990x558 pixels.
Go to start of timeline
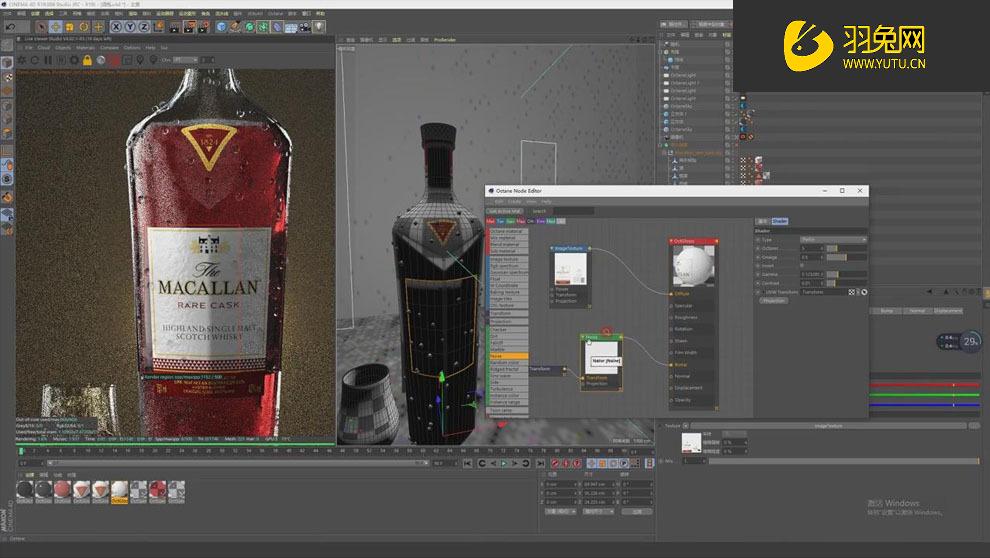[x=467, y=463]
